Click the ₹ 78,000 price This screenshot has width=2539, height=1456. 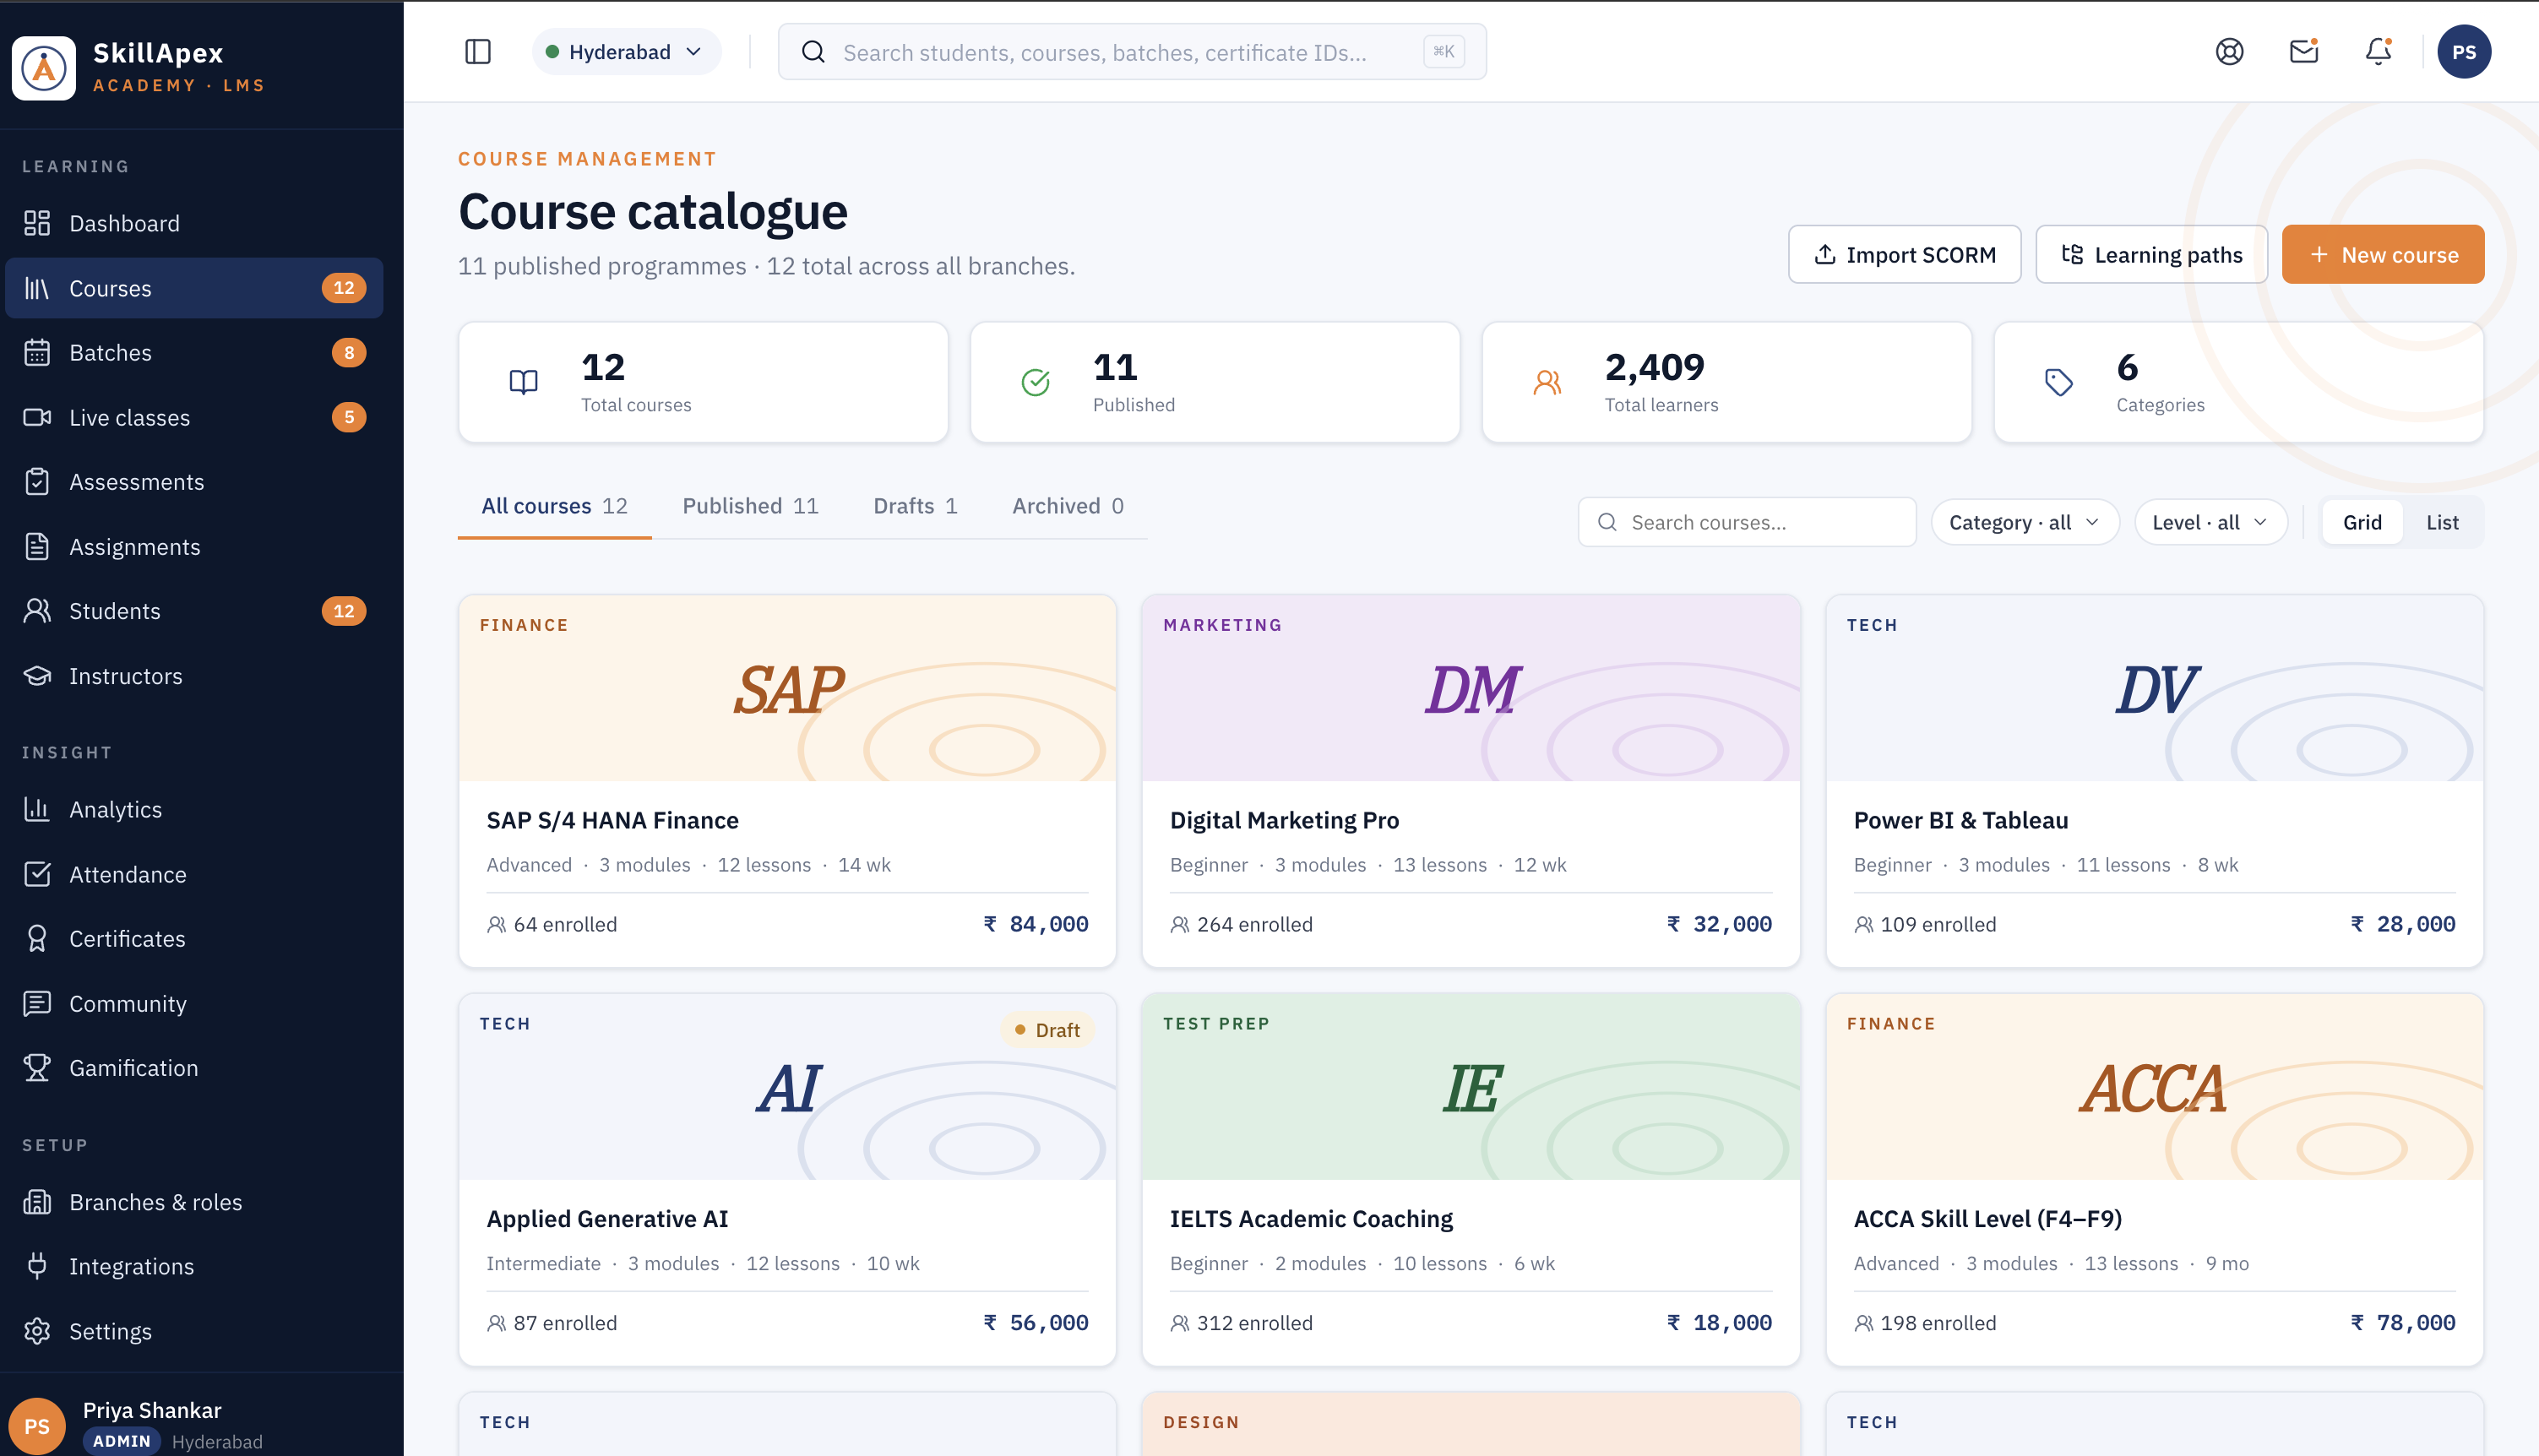point(2403,1323)
